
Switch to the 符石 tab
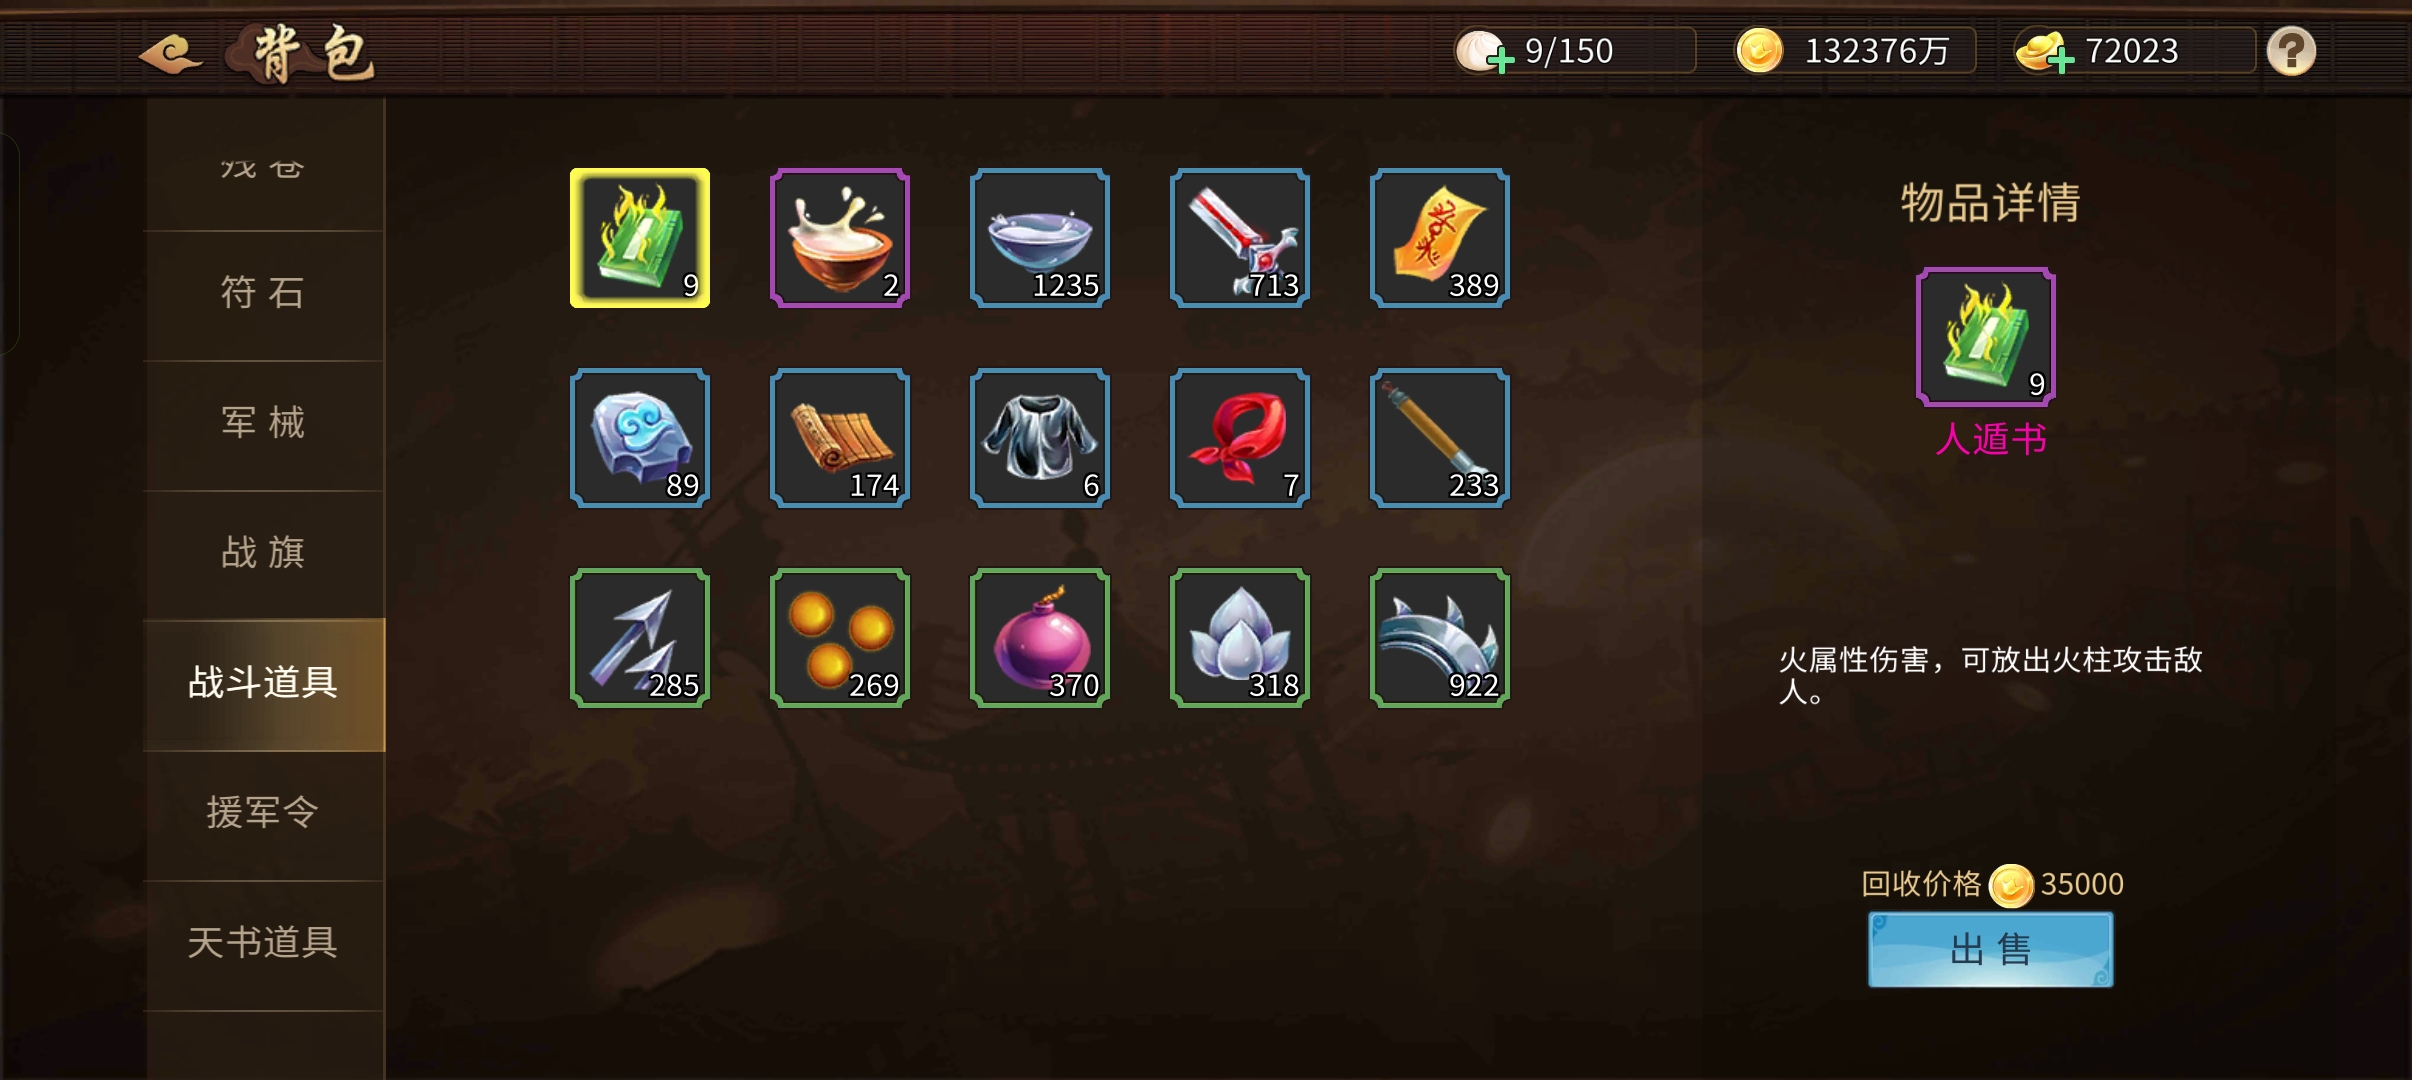(264, 295)
